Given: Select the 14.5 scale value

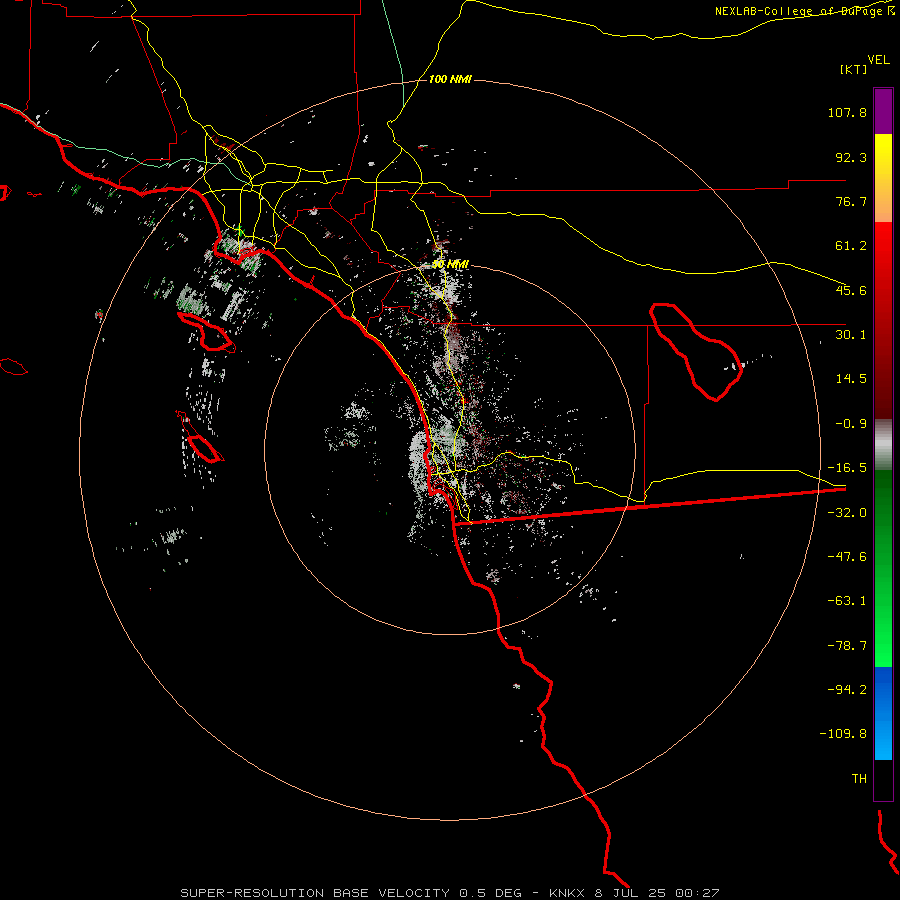Looking at the screenshot, I should 851,379.
